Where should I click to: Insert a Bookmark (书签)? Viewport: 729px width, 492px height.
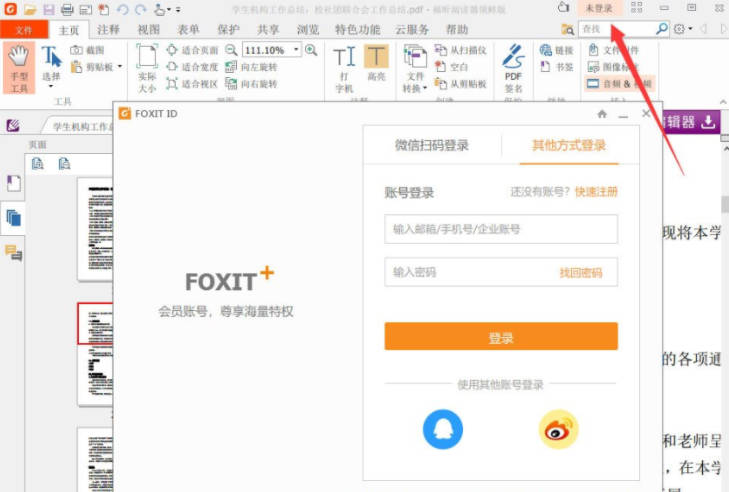[557, 67]
